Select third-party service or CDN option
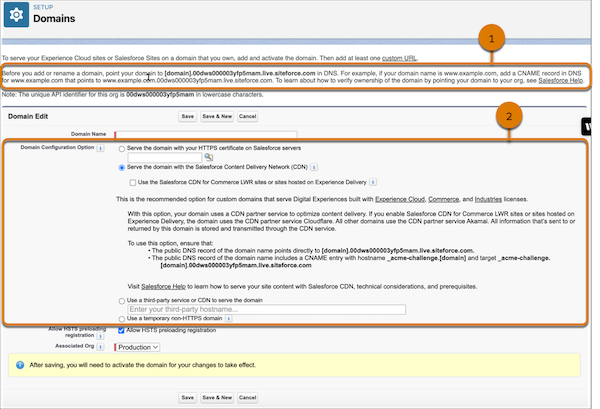This screenshot has height=409, width=600. tap(122, 301)
